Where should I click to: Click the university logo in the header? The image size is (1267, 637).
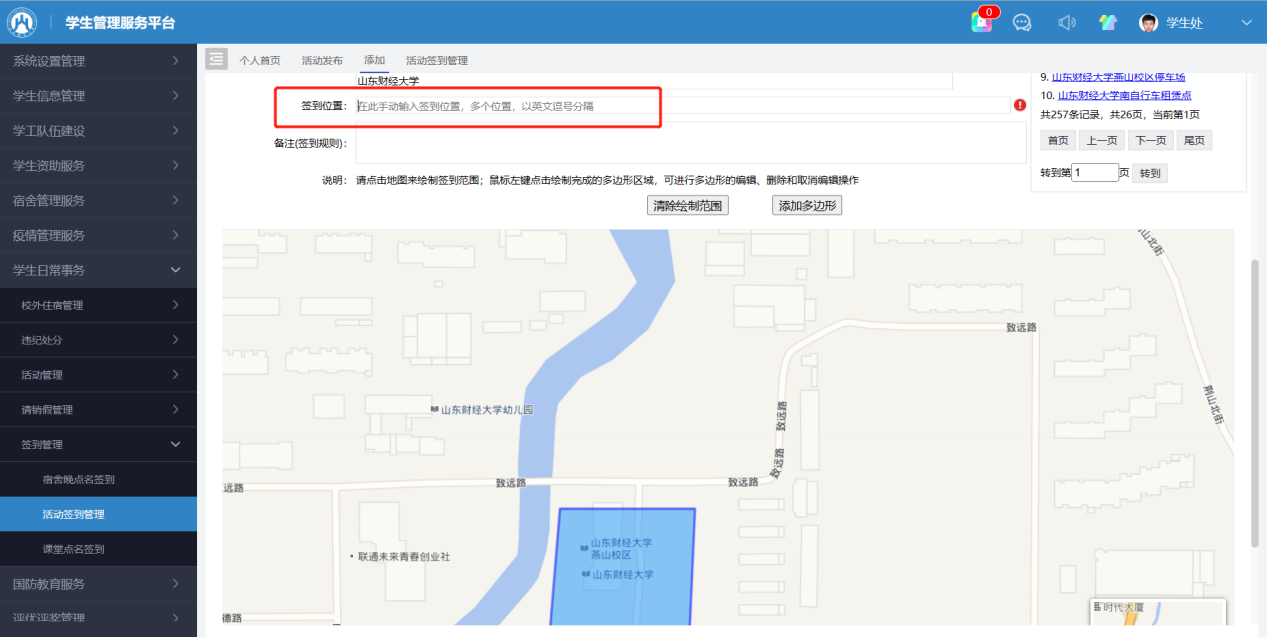coord(22,22)
